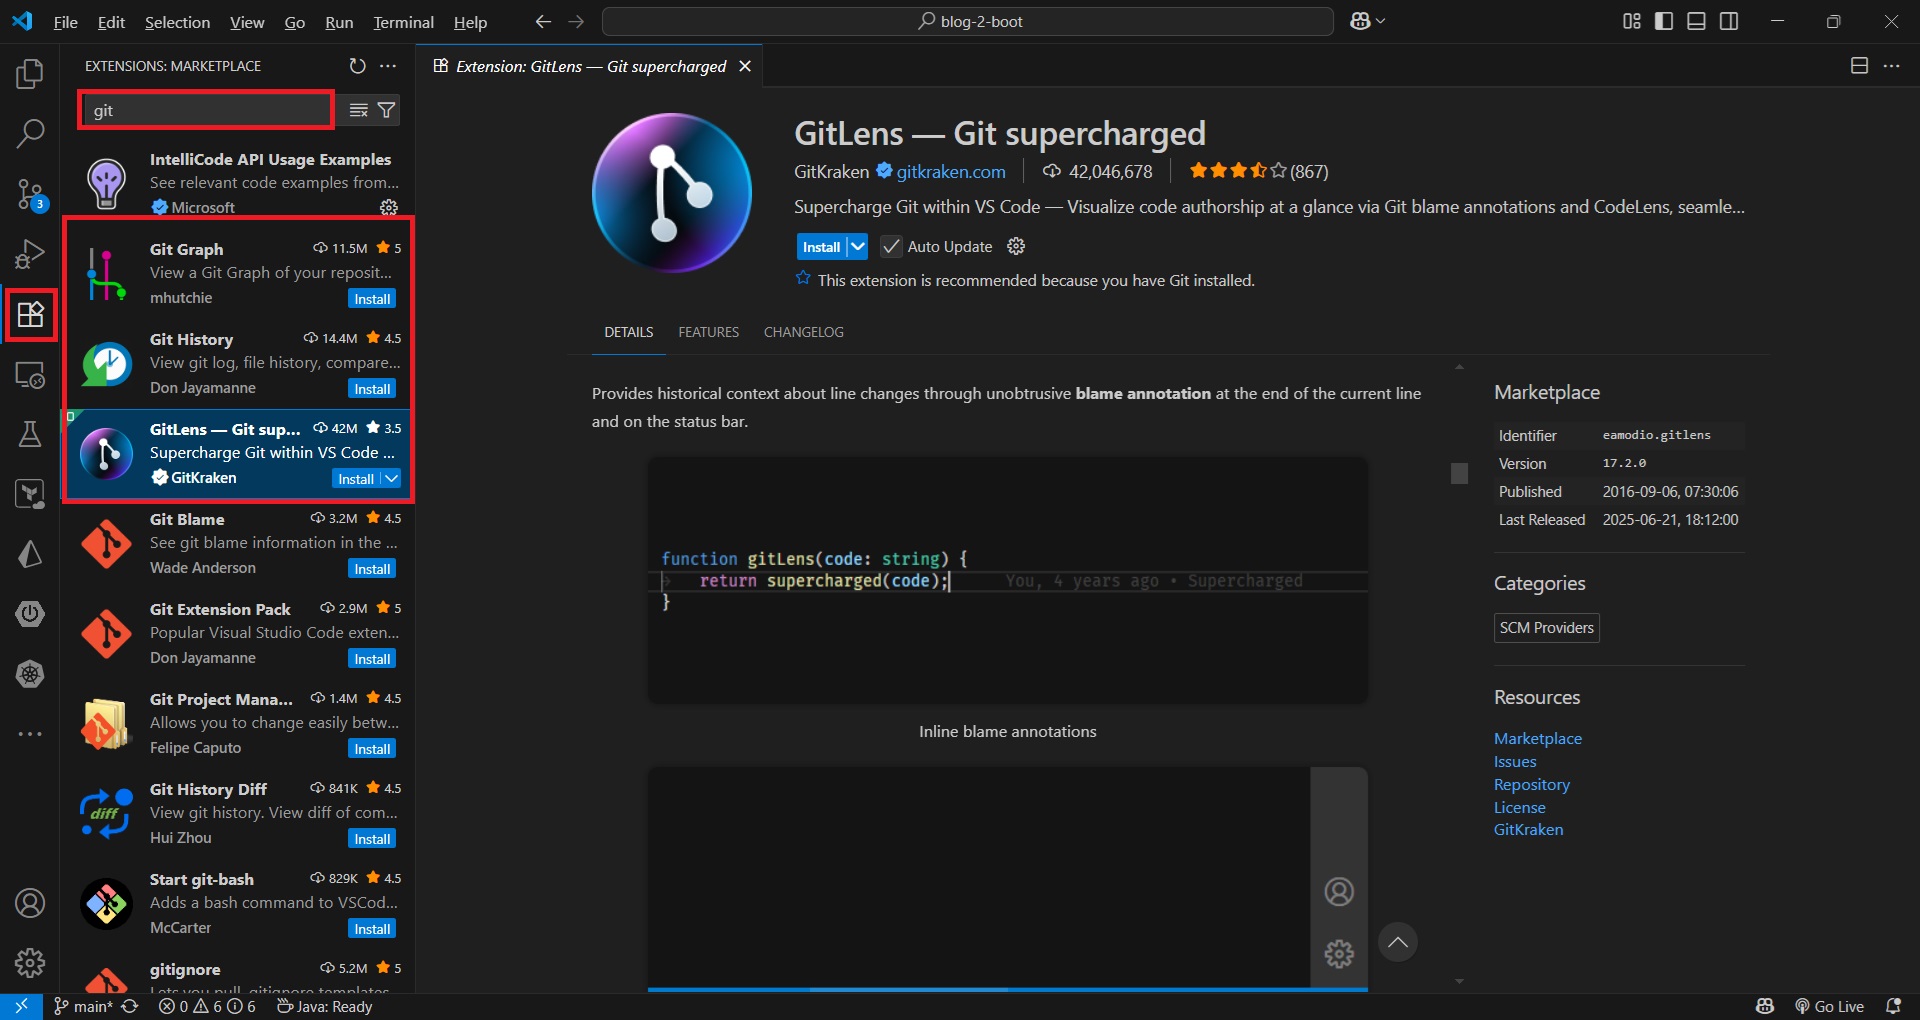Open the Help menu
The width and height of the screenshot is (1920, 1020).
[x=470, y=22]
